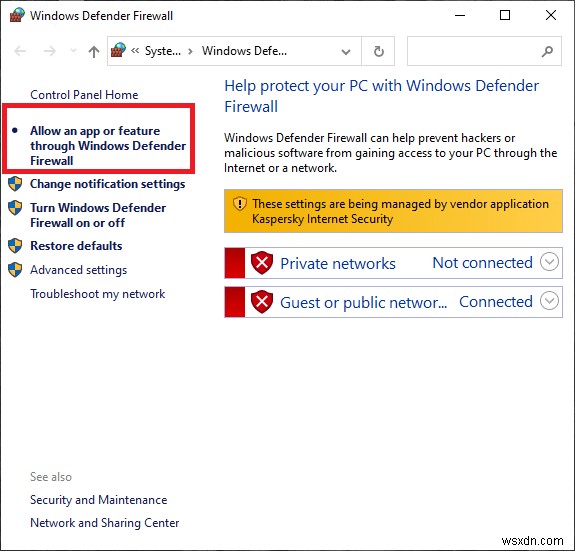This screenshot has height=551, width=575.
Task: Click the red shield icon on Private networks
Action: [x=262, y=263]
